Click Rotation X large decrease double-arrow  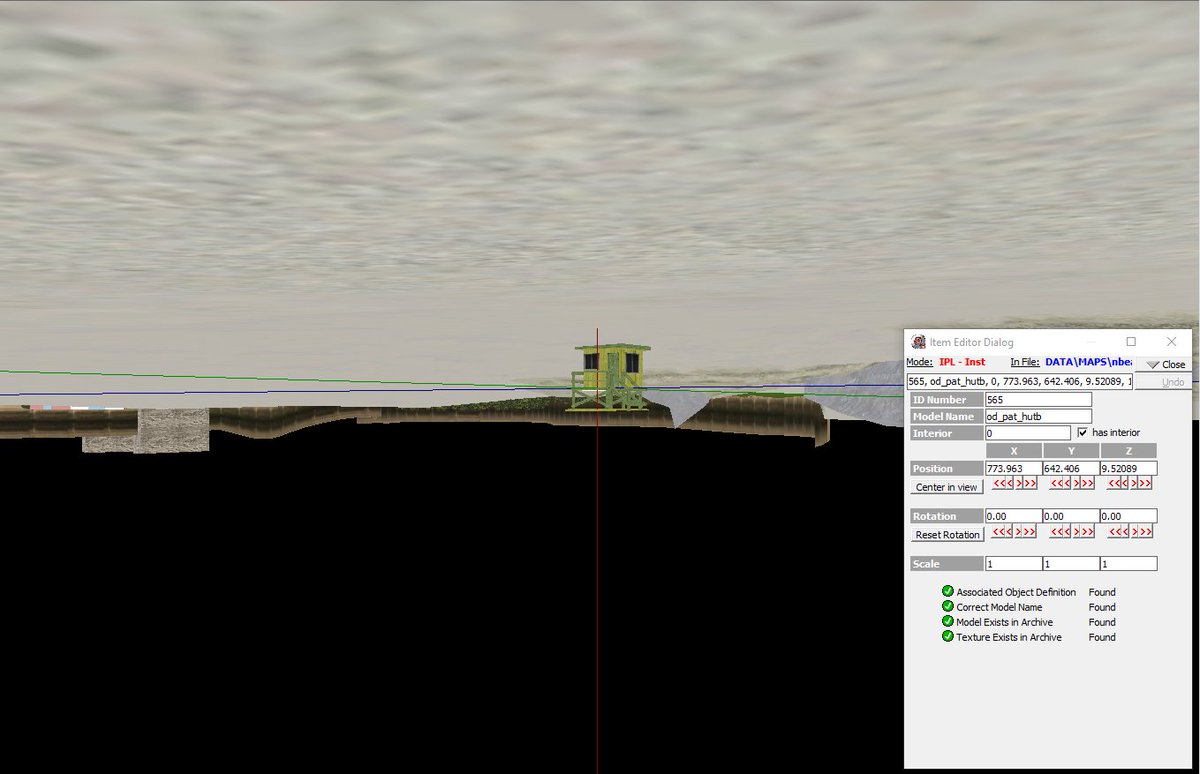tap(998, 531)
